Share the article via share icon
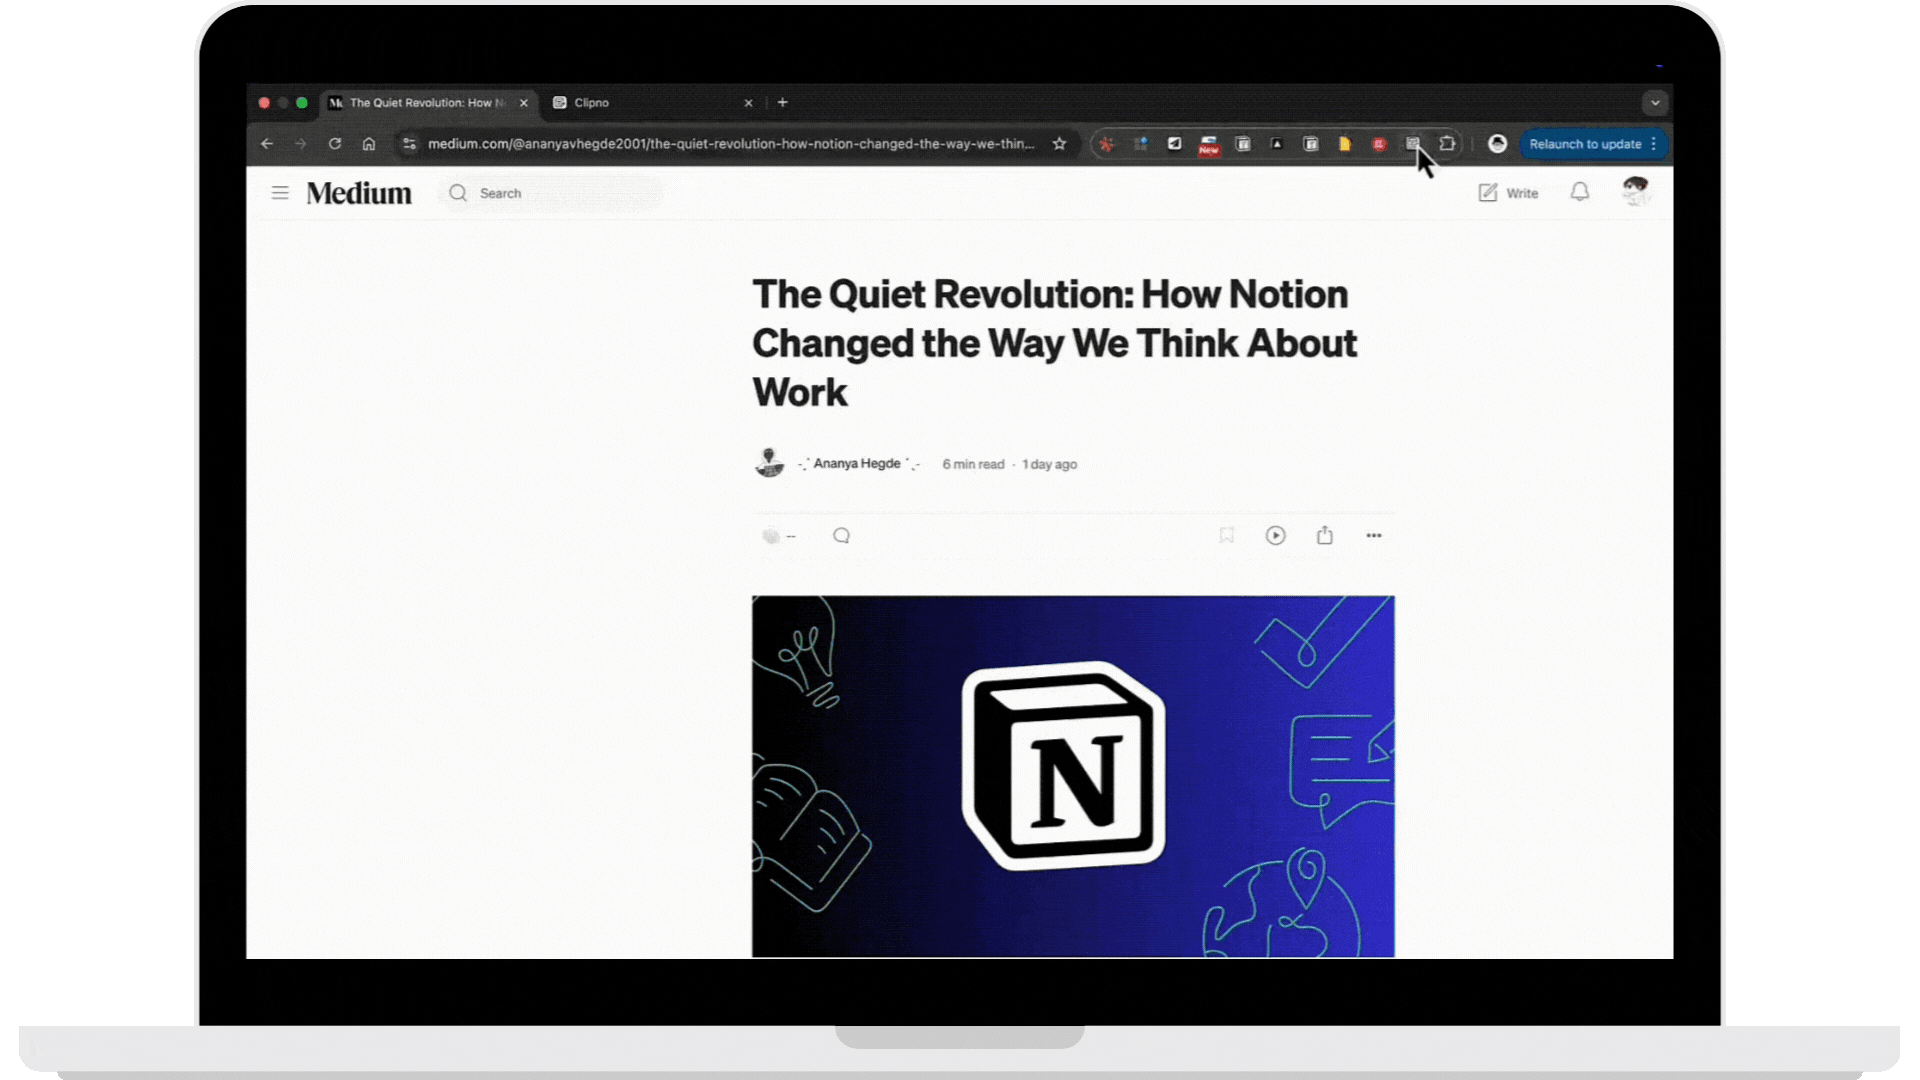This screenshot has height=1080, width=1920. tap(1324, 535)
